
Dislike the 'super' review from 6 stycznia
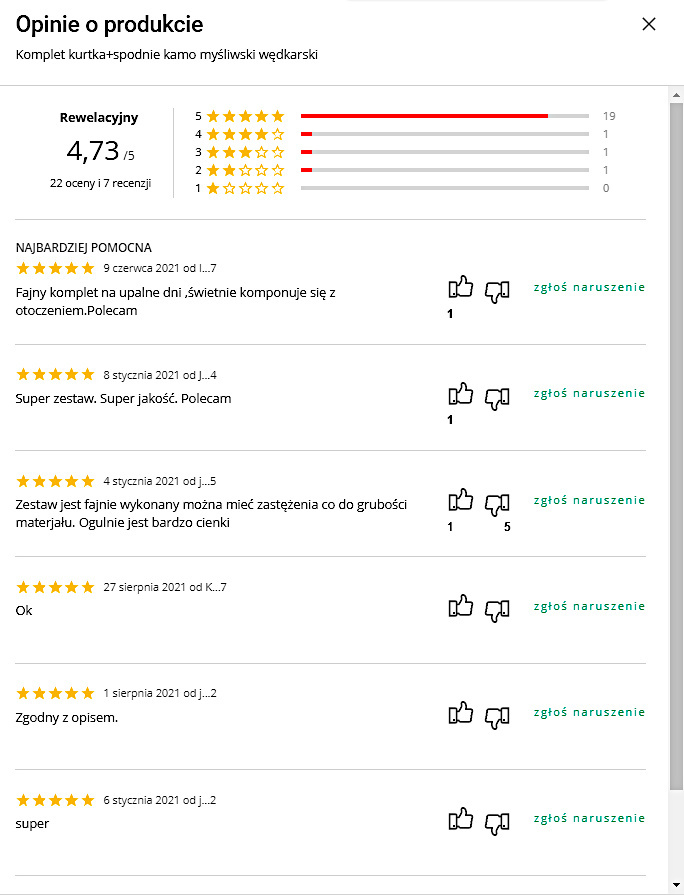coord(497,824)
